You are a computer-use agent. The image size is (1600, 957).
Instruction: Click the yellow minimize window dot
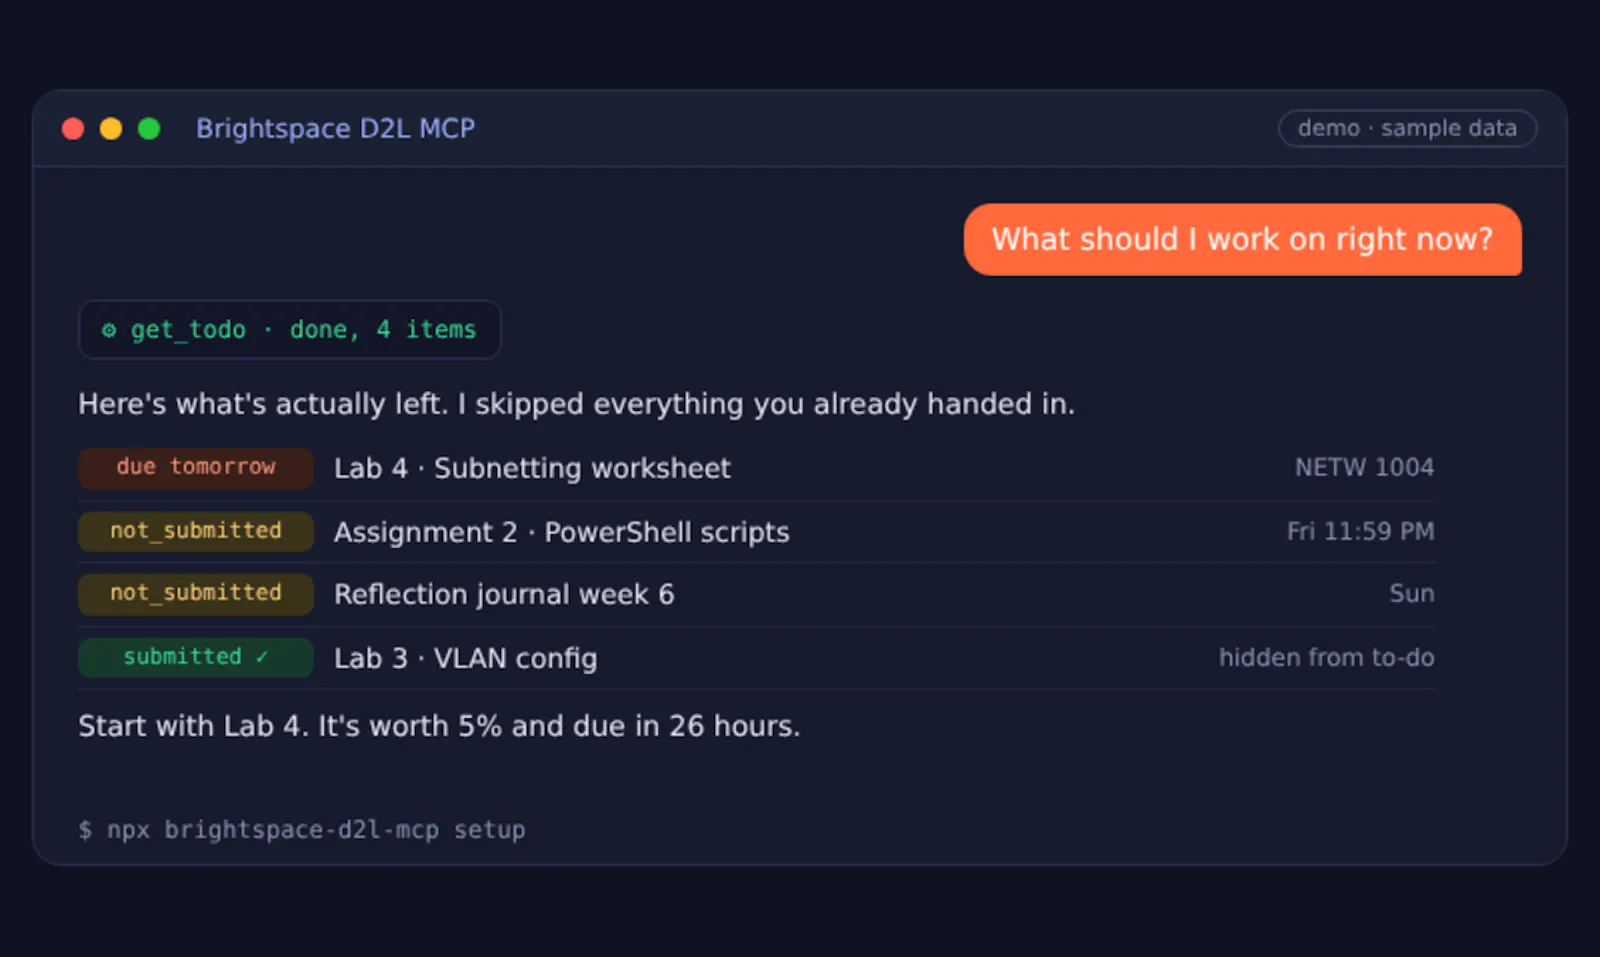111,129
